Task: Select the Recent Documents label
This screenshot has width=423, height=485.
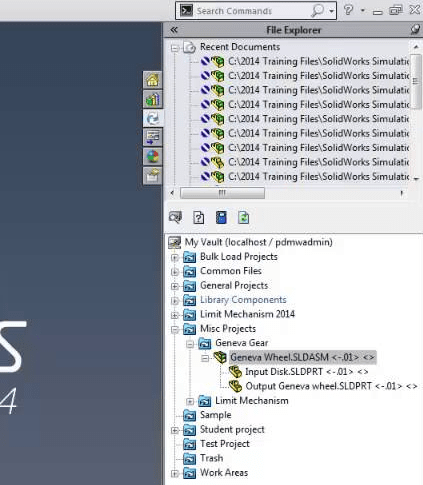Action: [240, 47]
